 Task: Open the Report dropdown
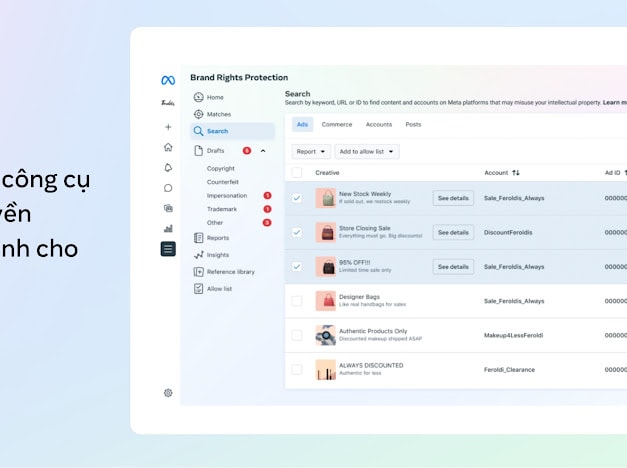311,152
